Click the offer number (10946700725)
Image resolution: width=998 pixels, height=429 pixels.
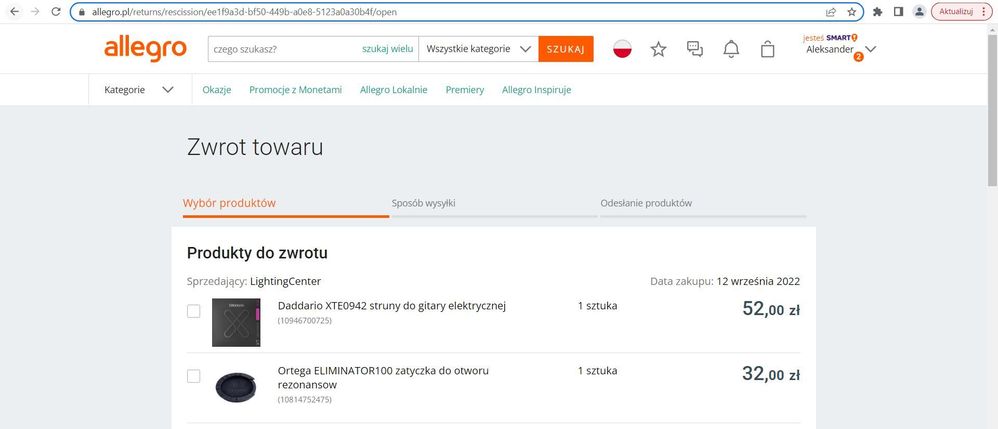(305, 321)
